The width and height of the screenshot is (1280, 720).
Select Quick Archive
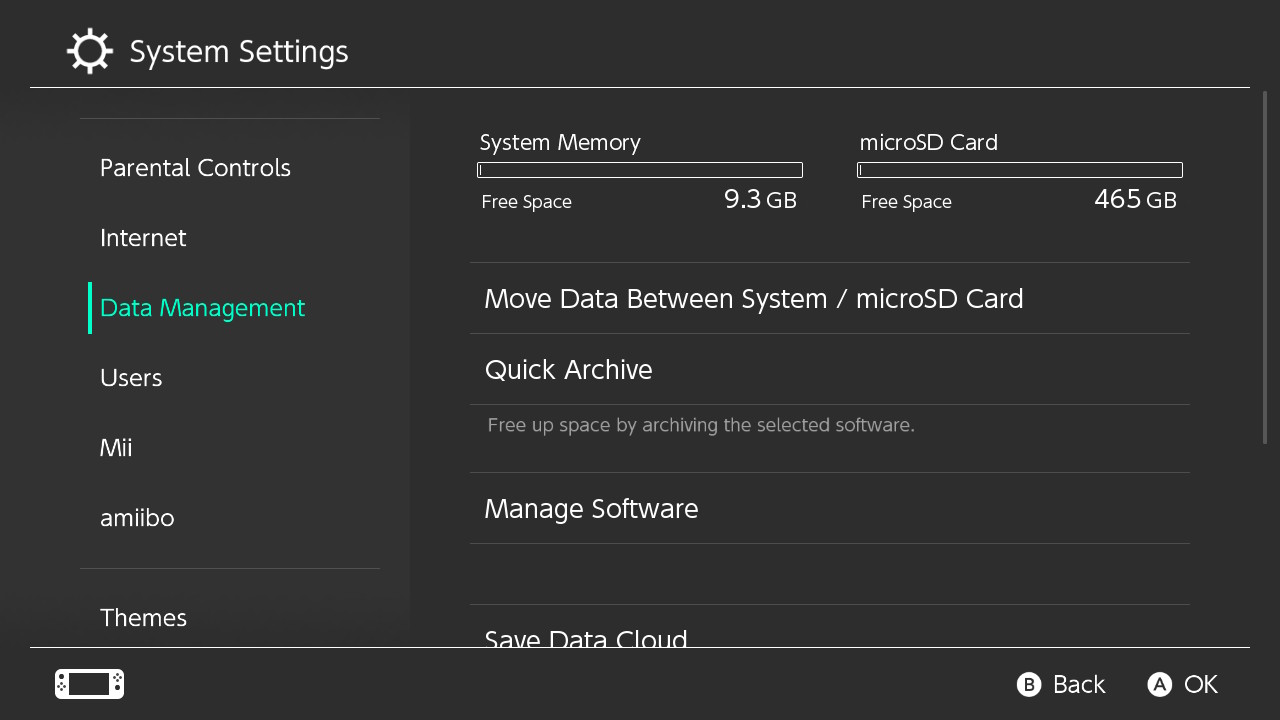tap(568, 369)
